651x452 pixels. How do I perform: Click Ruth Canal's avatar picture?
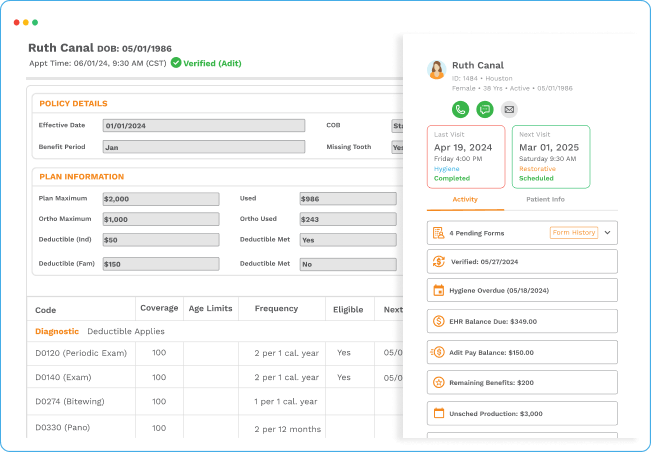click(437, 69)
